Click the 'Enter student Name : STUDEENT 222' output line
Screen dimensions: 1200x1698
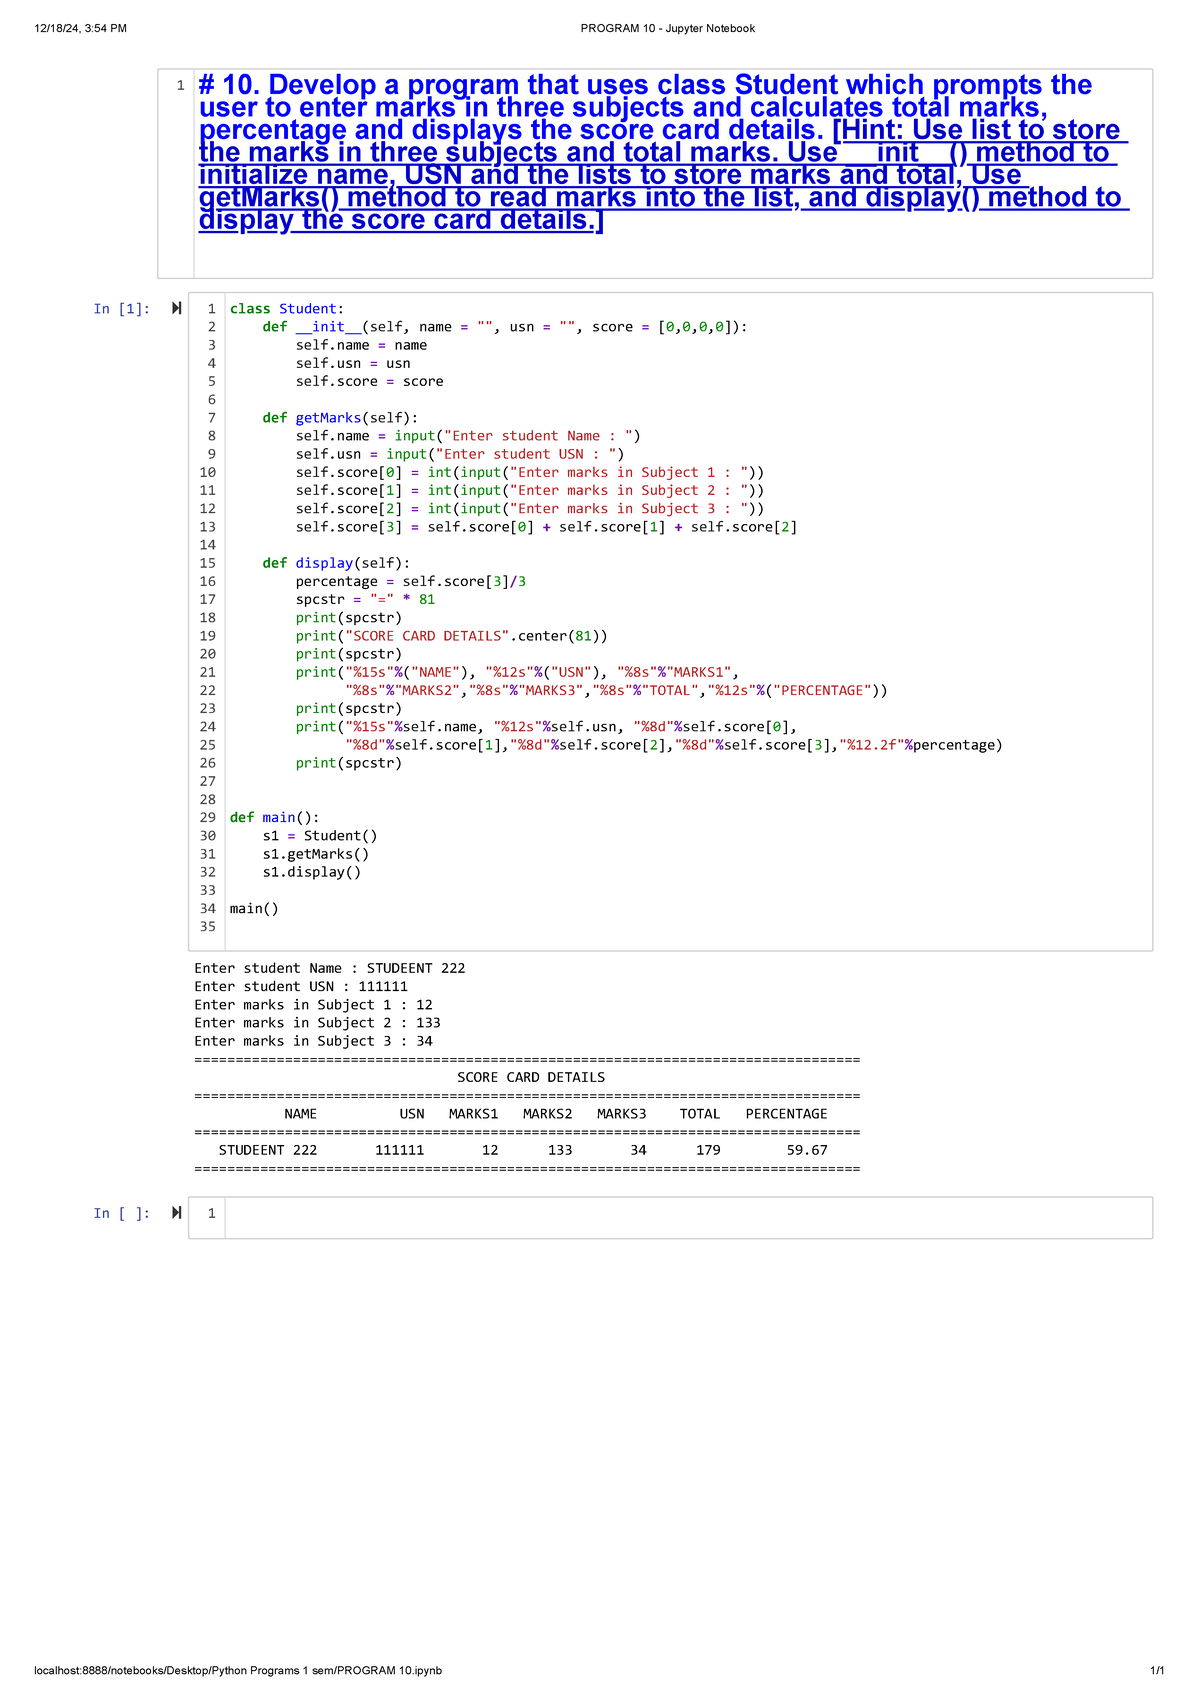pyautogui.click(x=330, y=968)
